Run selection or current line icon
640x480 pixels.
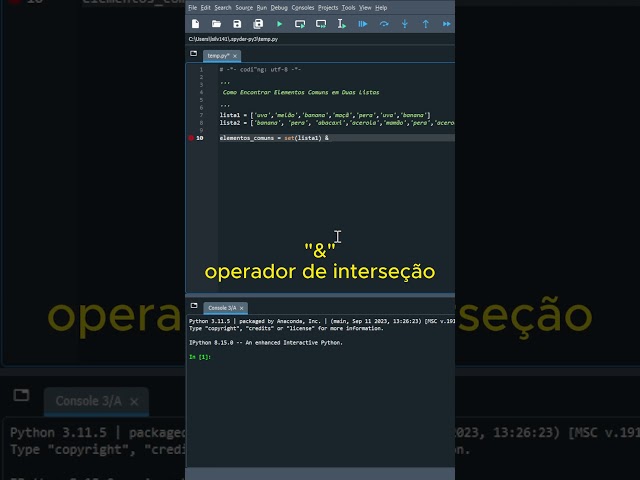pyautogui.click(x=342, y=24)
